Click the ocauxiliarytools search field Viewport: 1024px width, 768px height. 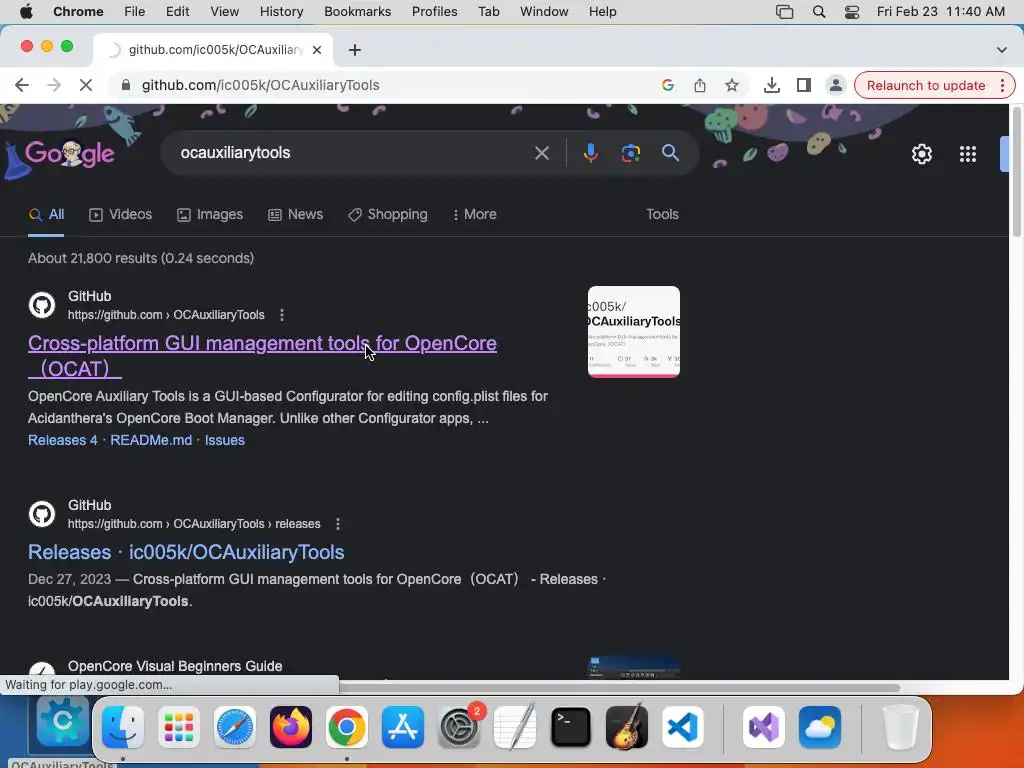point(353,153)
